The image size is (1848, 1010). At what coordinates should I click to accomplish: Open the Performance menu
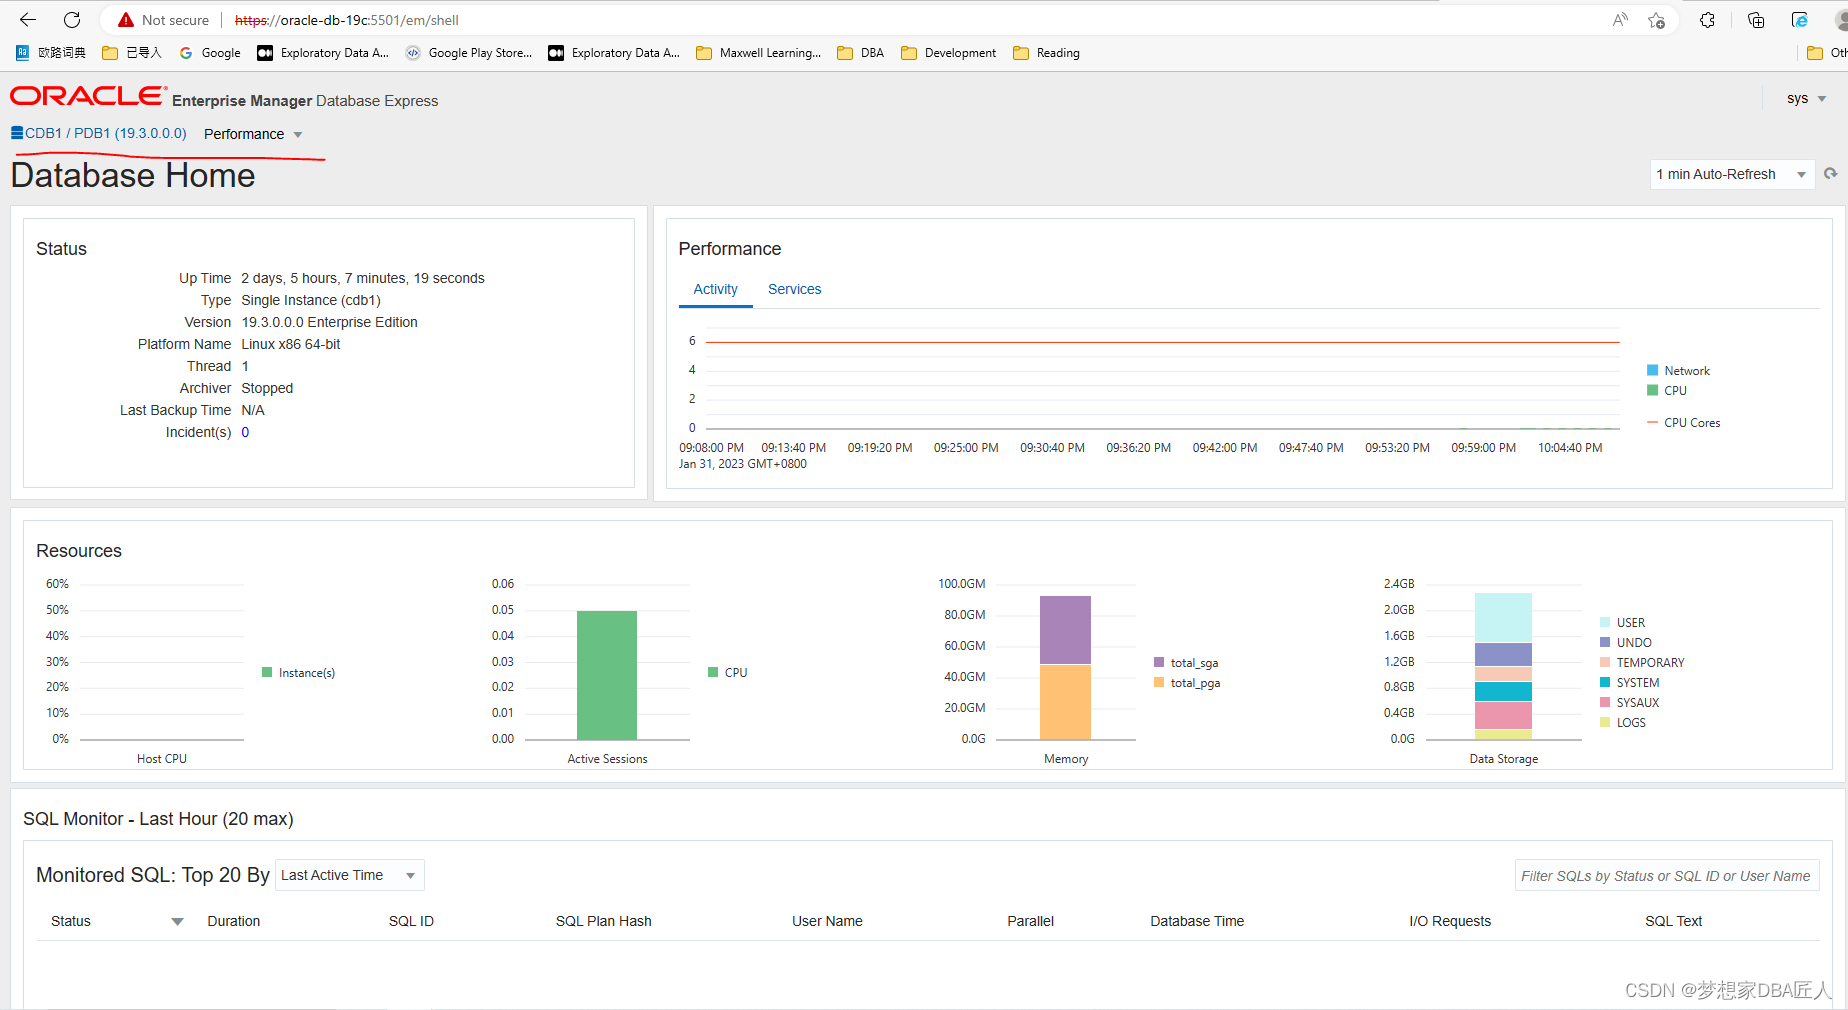(253, 134)
